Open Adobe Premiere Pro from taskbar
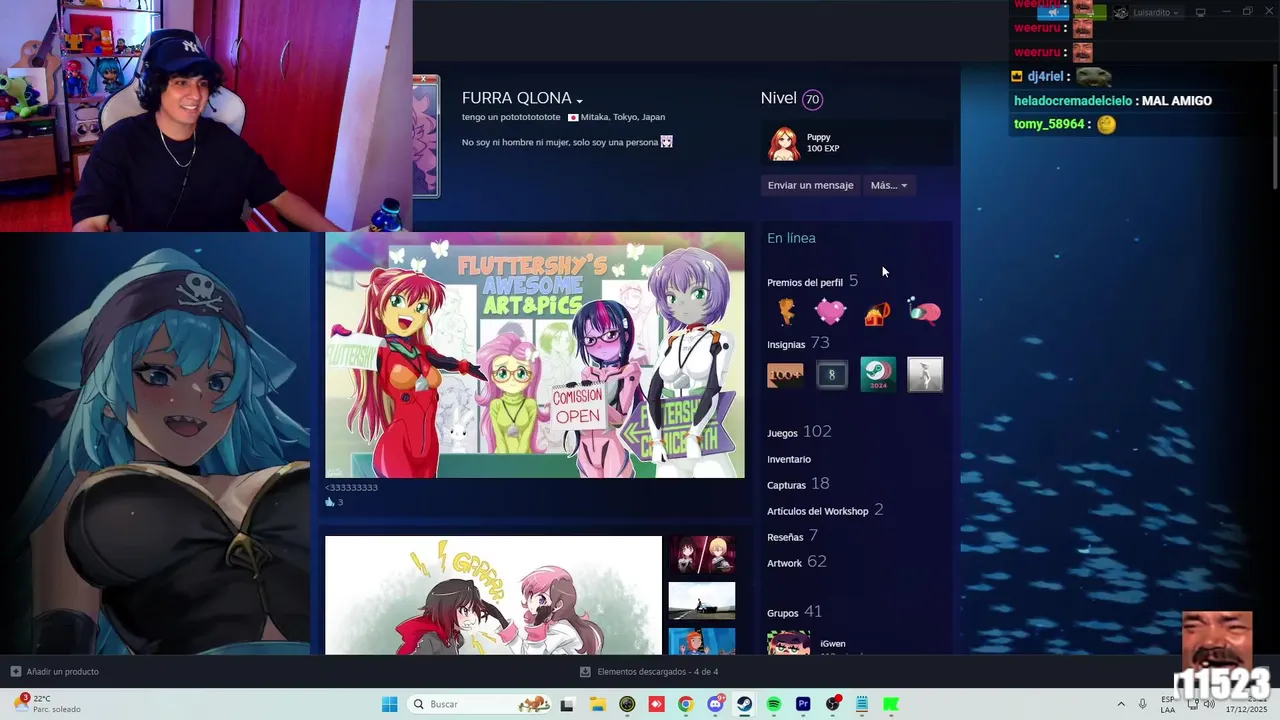Viewport: 1280px width, 720px height. pyautogui.click(x=803, y=704)
